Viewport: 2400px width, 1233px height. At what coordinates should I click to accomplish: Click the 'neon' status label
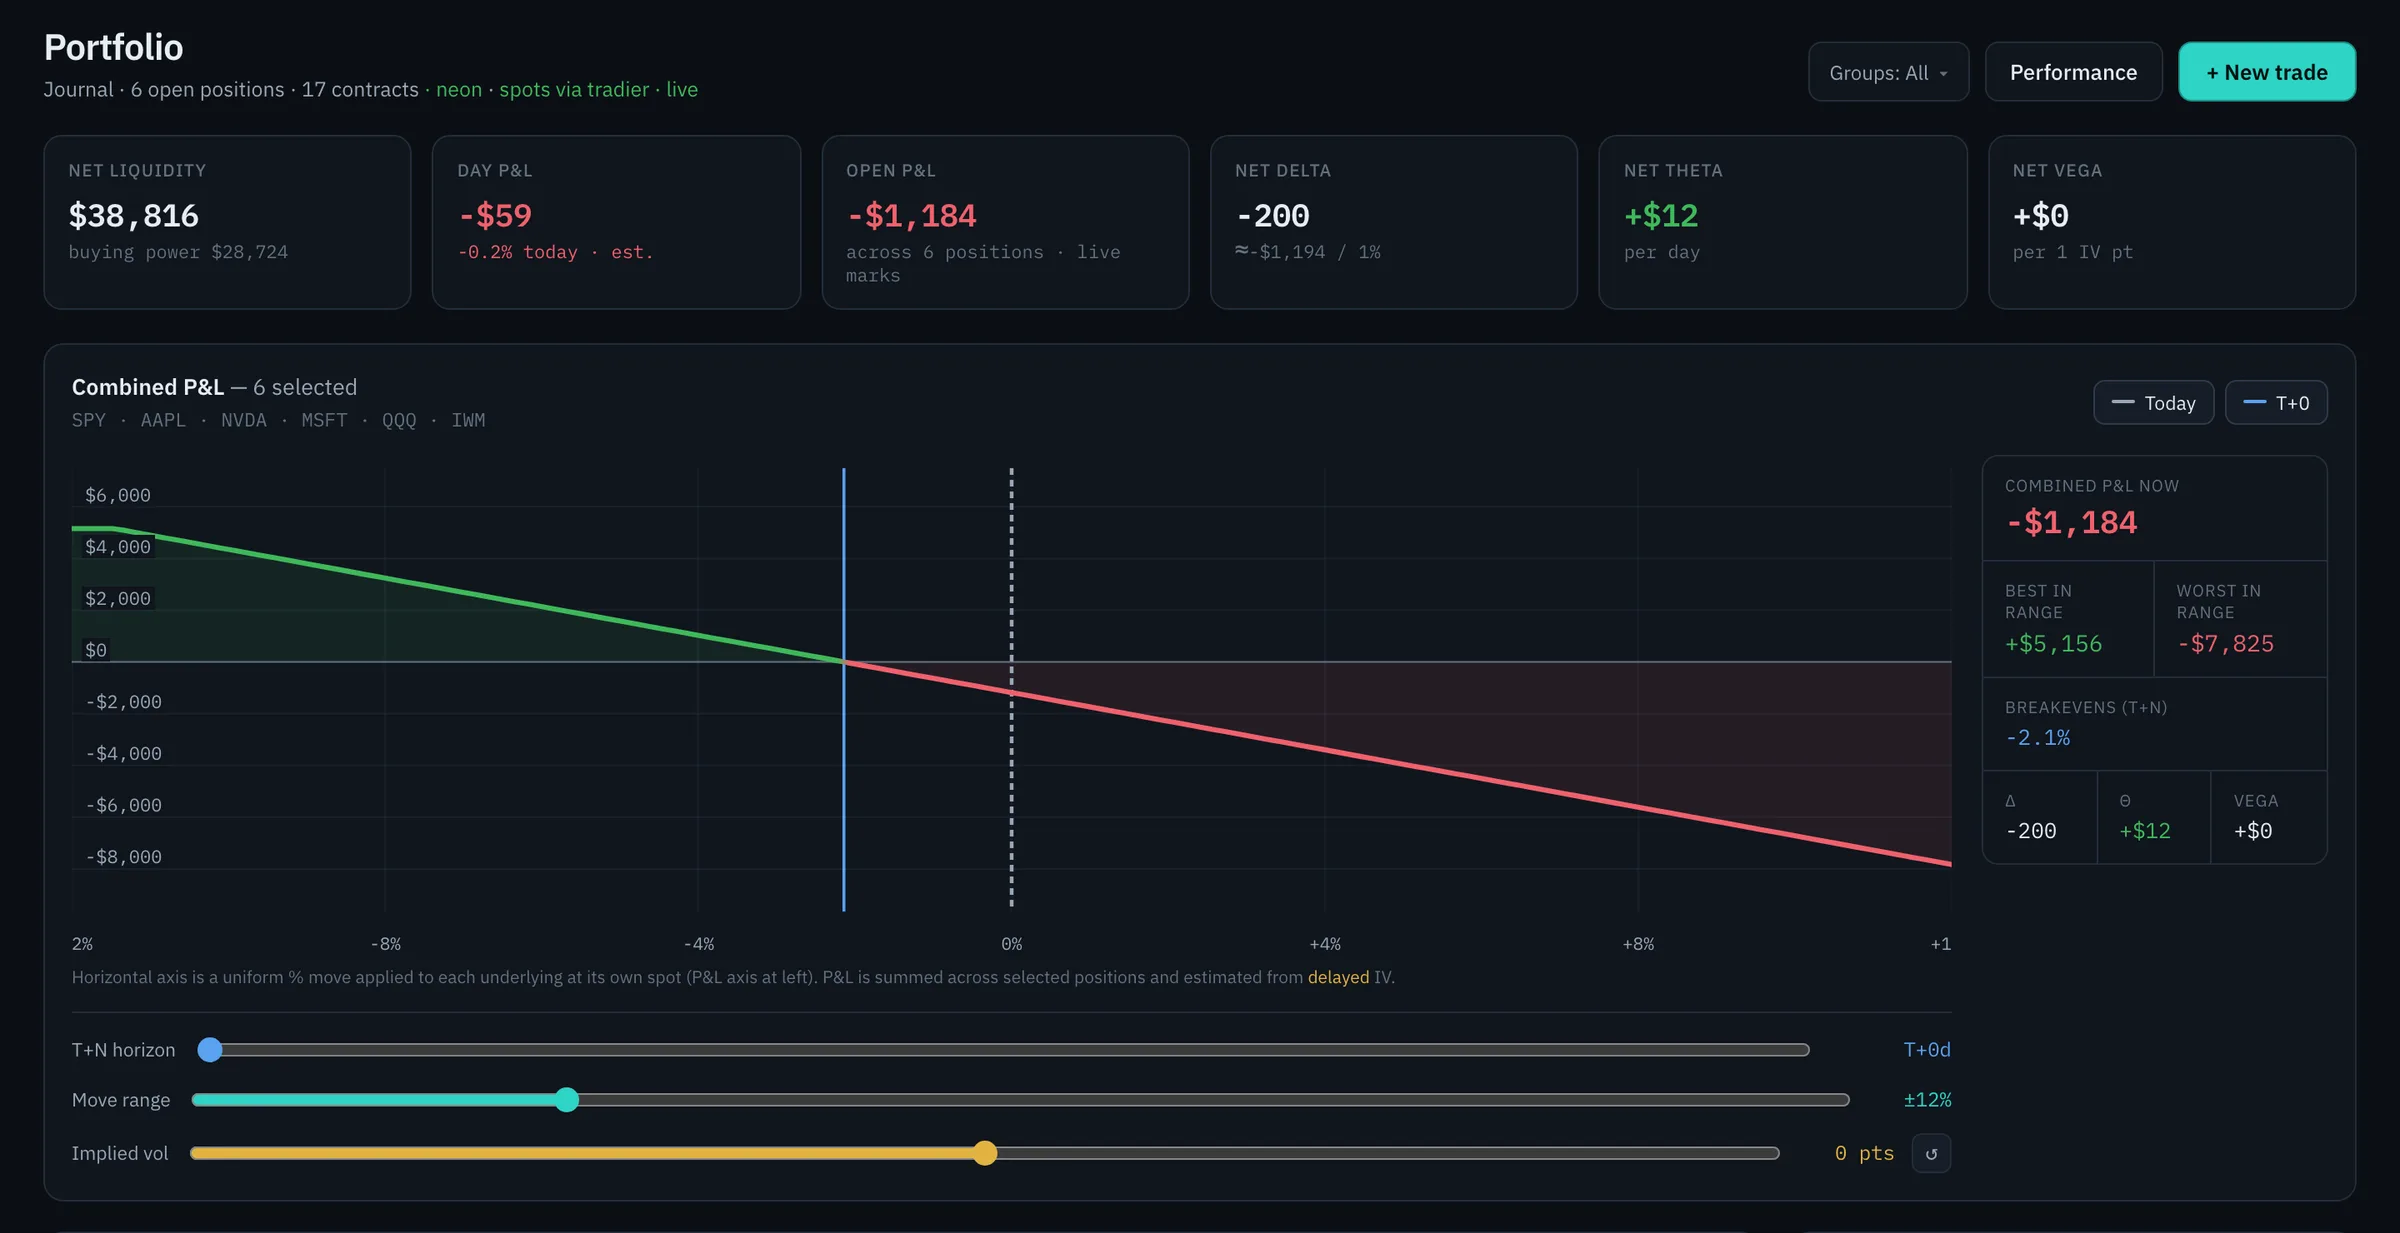[x=459, y=90]
